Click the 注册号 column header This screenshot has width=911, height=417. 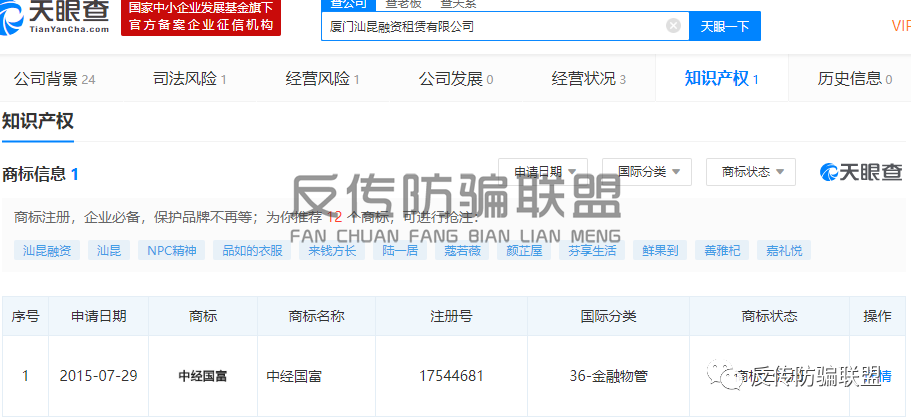click(451, 316)
